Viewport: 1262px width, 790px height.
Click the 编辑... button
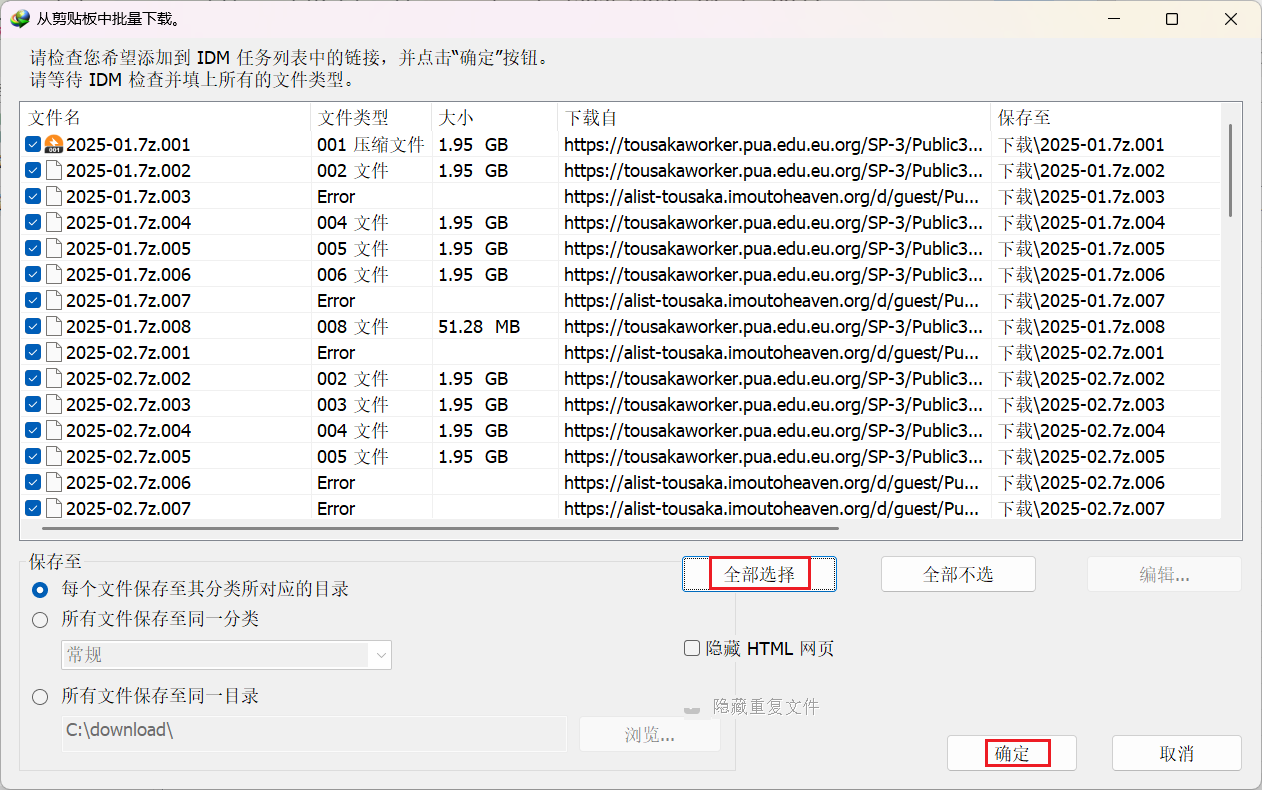[1165, 574]
